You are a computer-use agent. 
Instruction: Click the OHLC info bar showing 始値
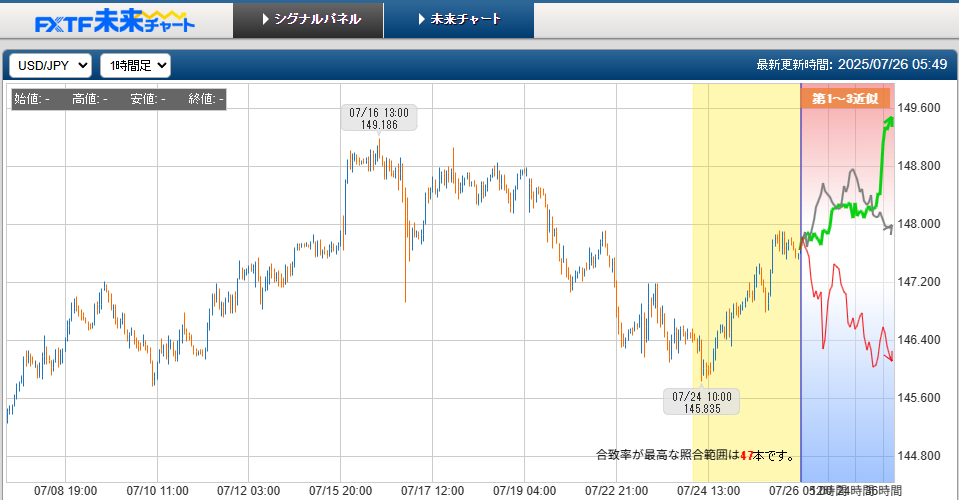coord(119,99)
